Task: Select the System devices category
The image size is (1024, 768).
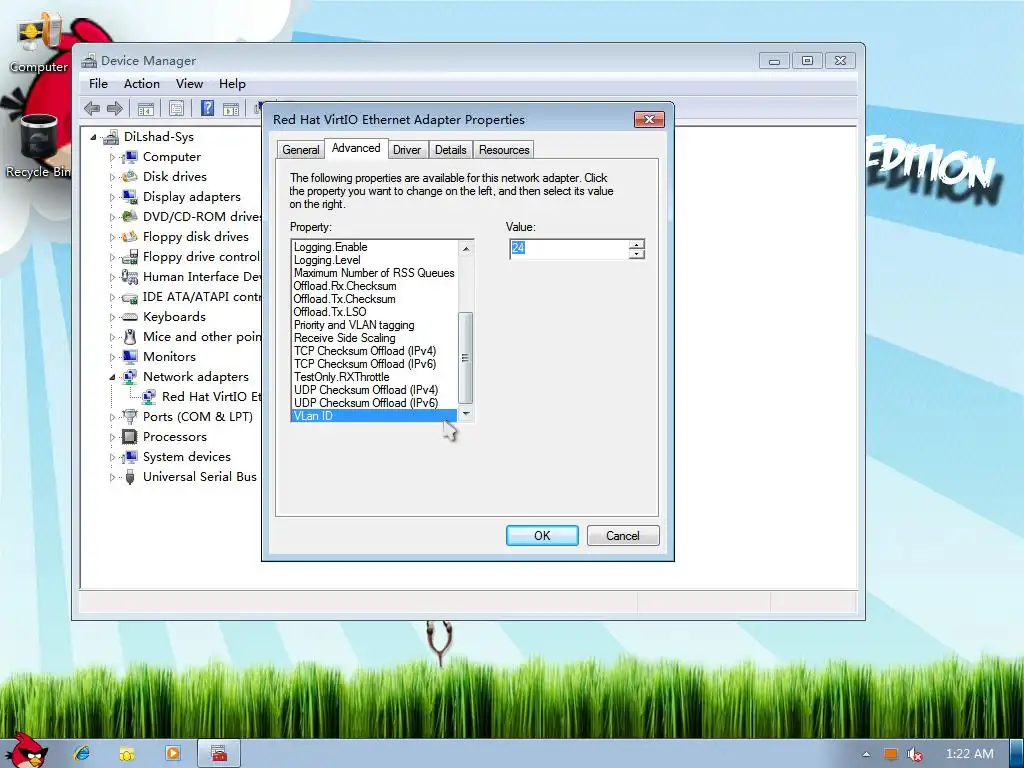Action: [187, 456]
